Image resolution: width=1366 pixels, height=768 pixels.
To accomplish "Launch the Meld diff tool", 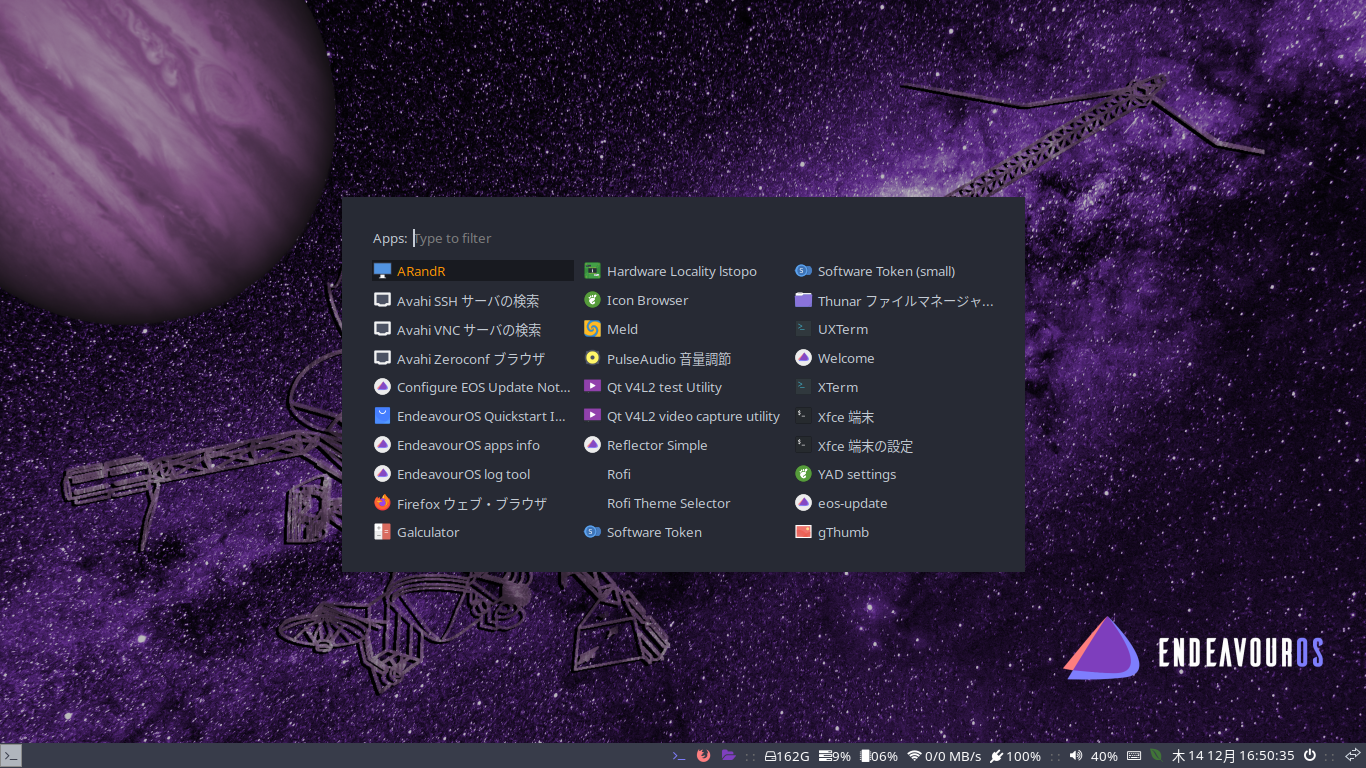I will [x=683, y=329].
